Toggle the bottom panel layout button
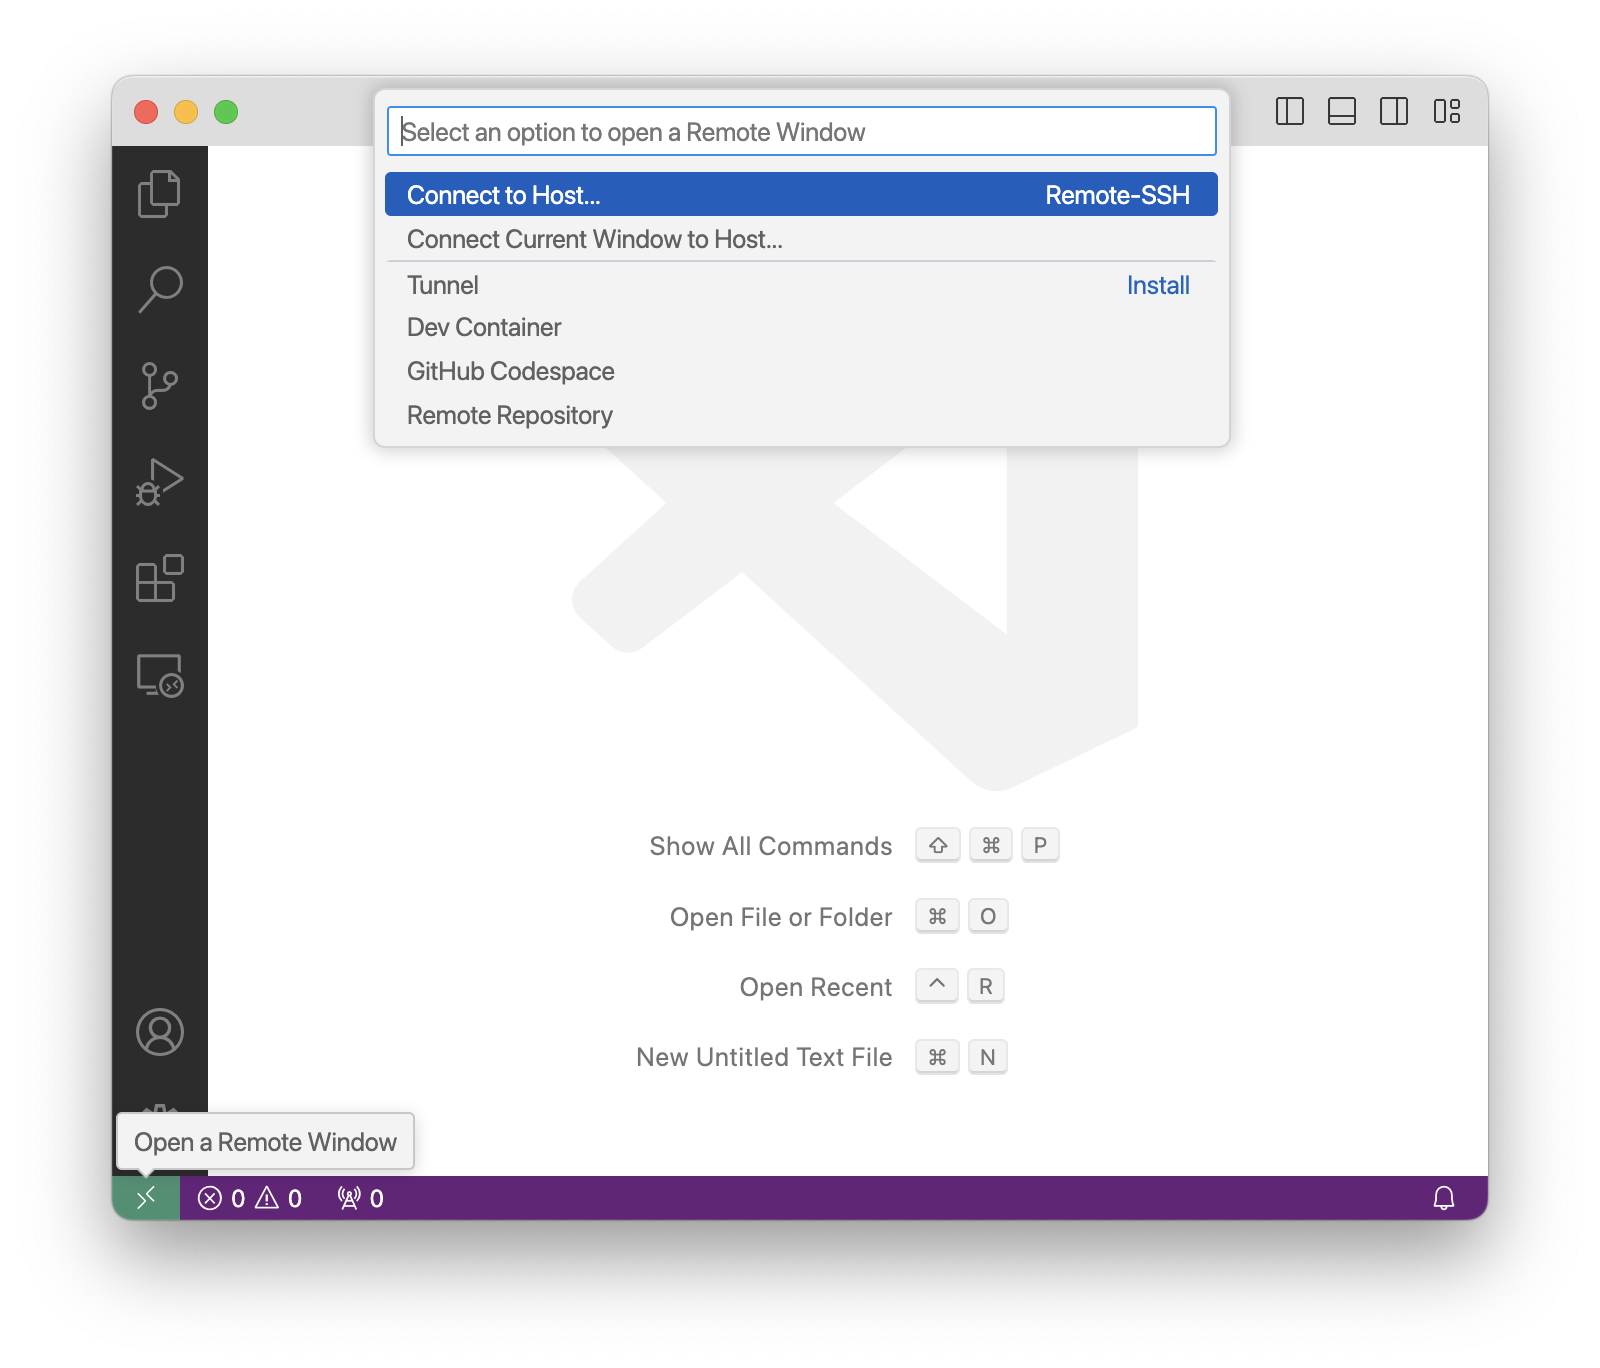Image resolution: width=1600 pixels, height=1368 pixels. tap(1342, 111)
